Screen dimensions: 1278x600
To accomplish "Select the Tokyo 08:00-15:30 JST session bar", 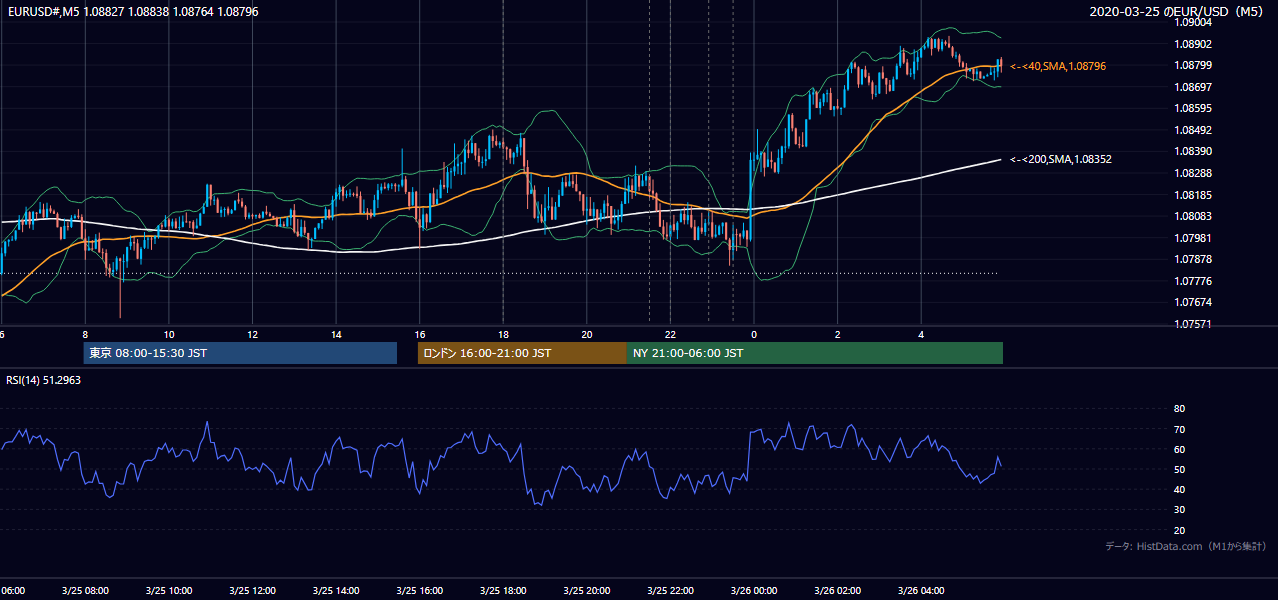I will pos(240,353).
